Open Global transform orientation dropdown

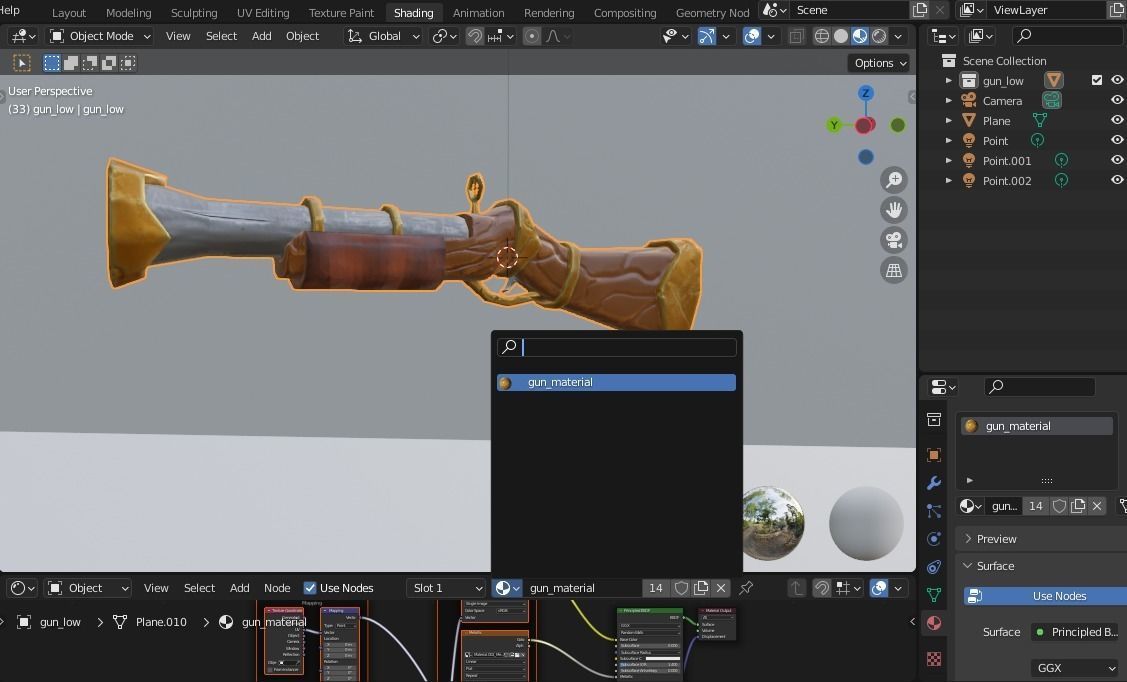[383, 36]
